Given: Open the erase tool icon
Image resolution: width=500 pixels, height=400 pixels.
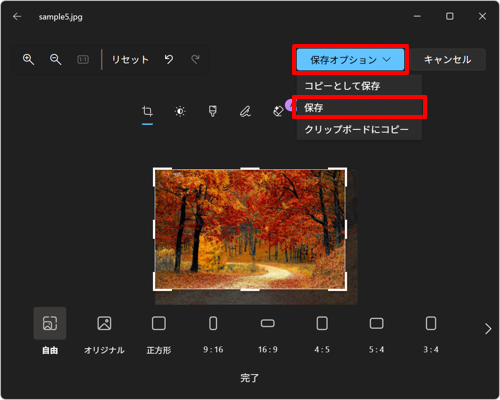Looking at the screenshot, I should click(278, 111).
